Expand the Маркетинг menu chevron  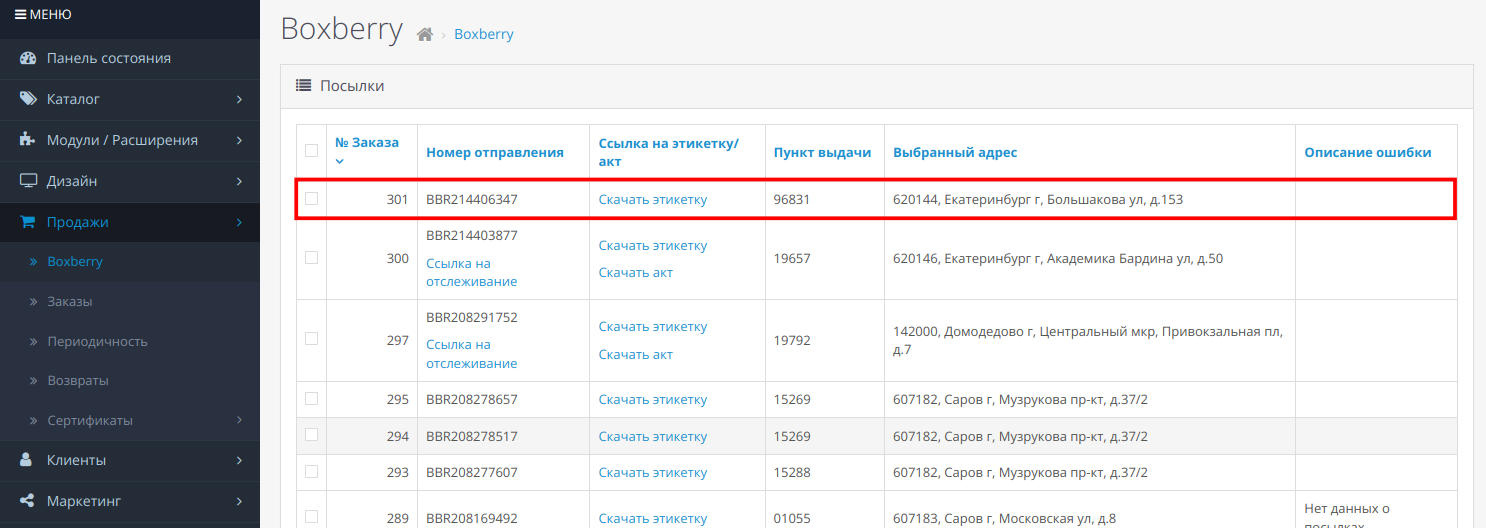pos(240,501)
